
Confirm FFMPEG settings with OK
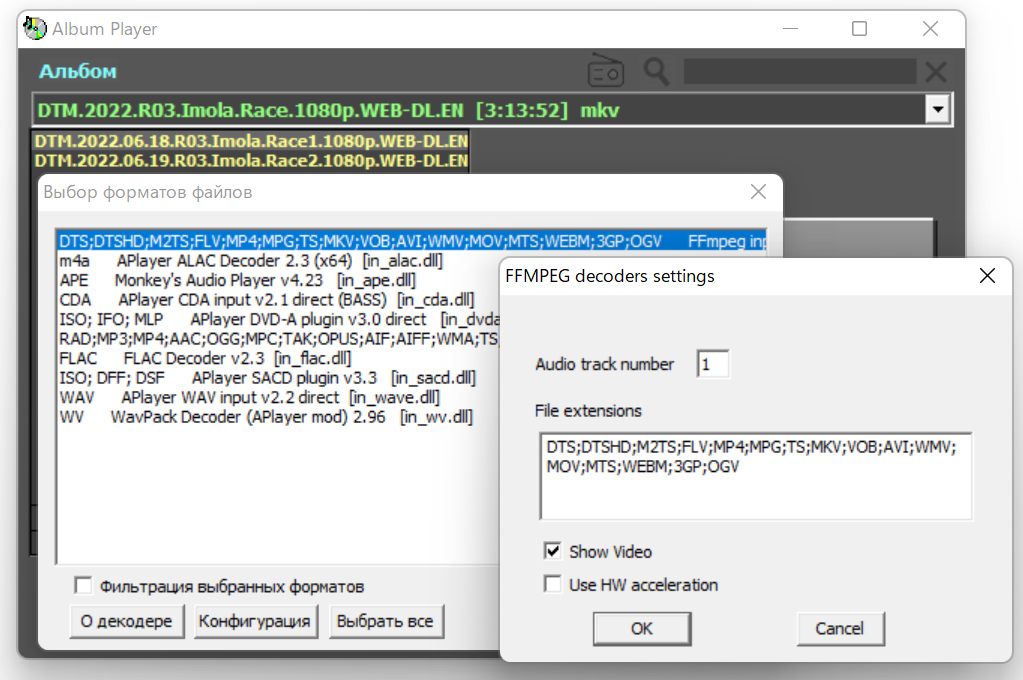pos(642,628)
